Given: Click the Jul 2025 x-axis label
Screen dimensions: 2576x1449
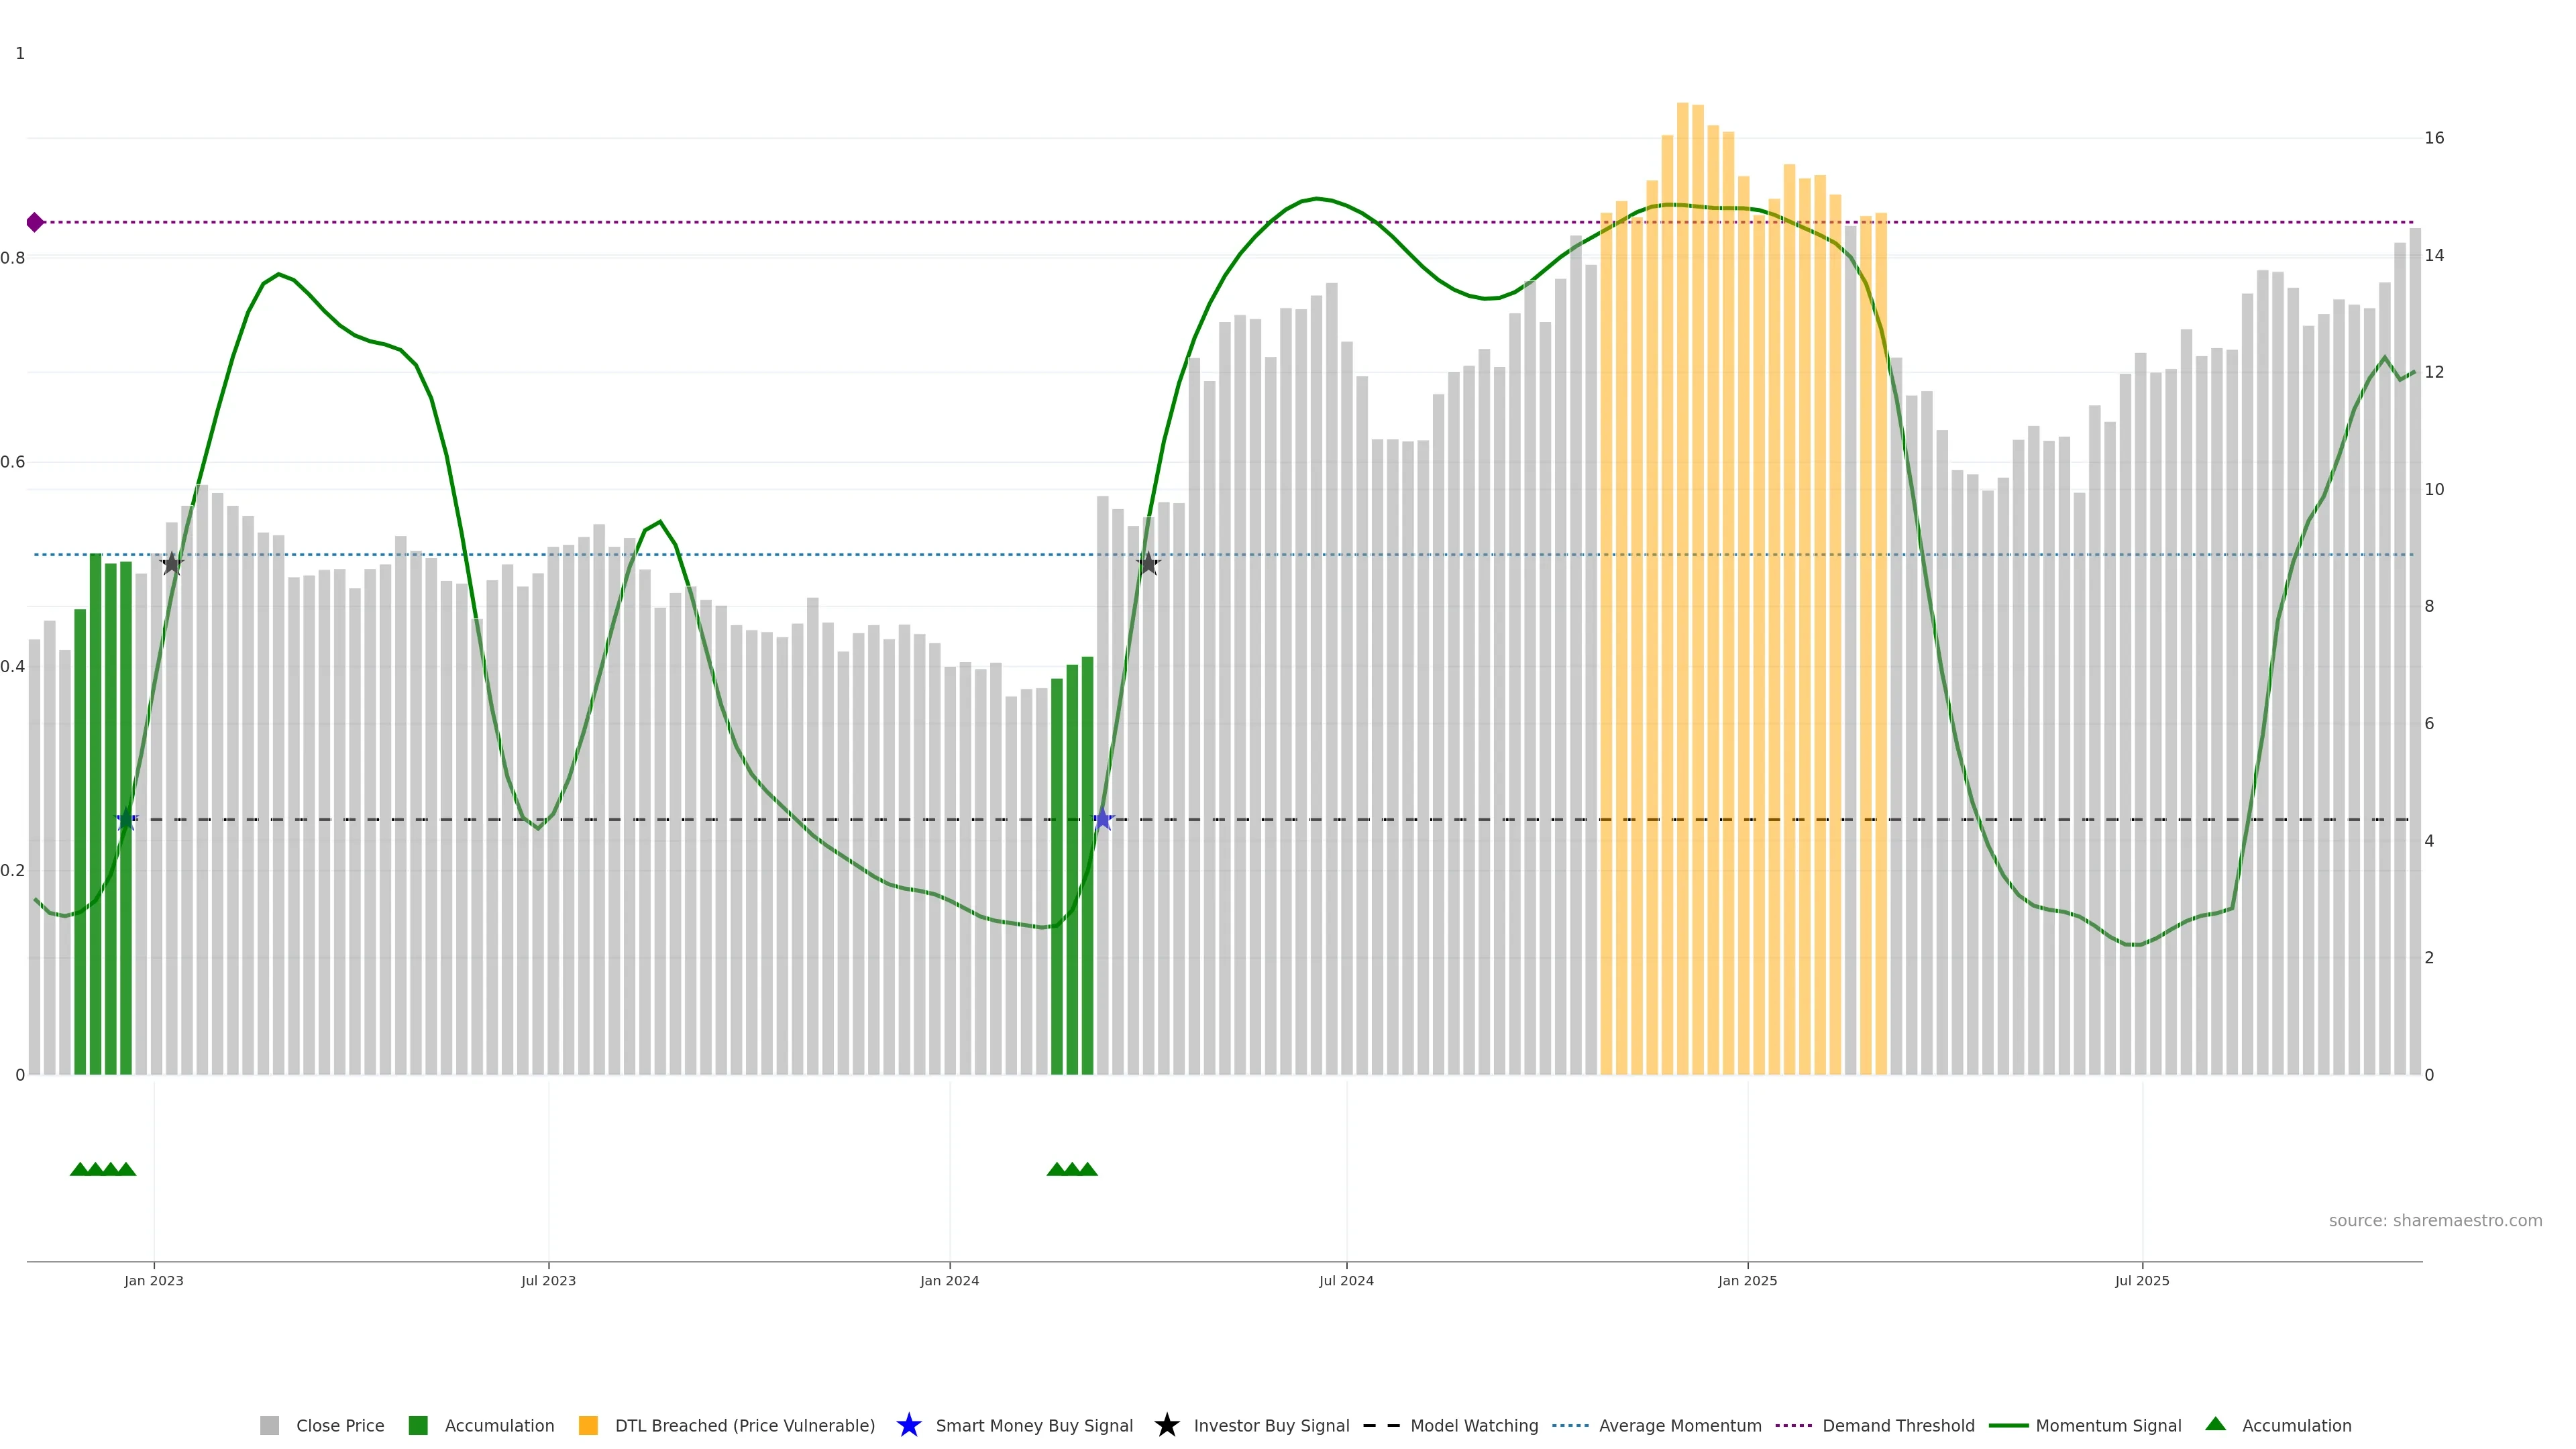Looking at the screenshot, I should (x=2142, y=1281).
